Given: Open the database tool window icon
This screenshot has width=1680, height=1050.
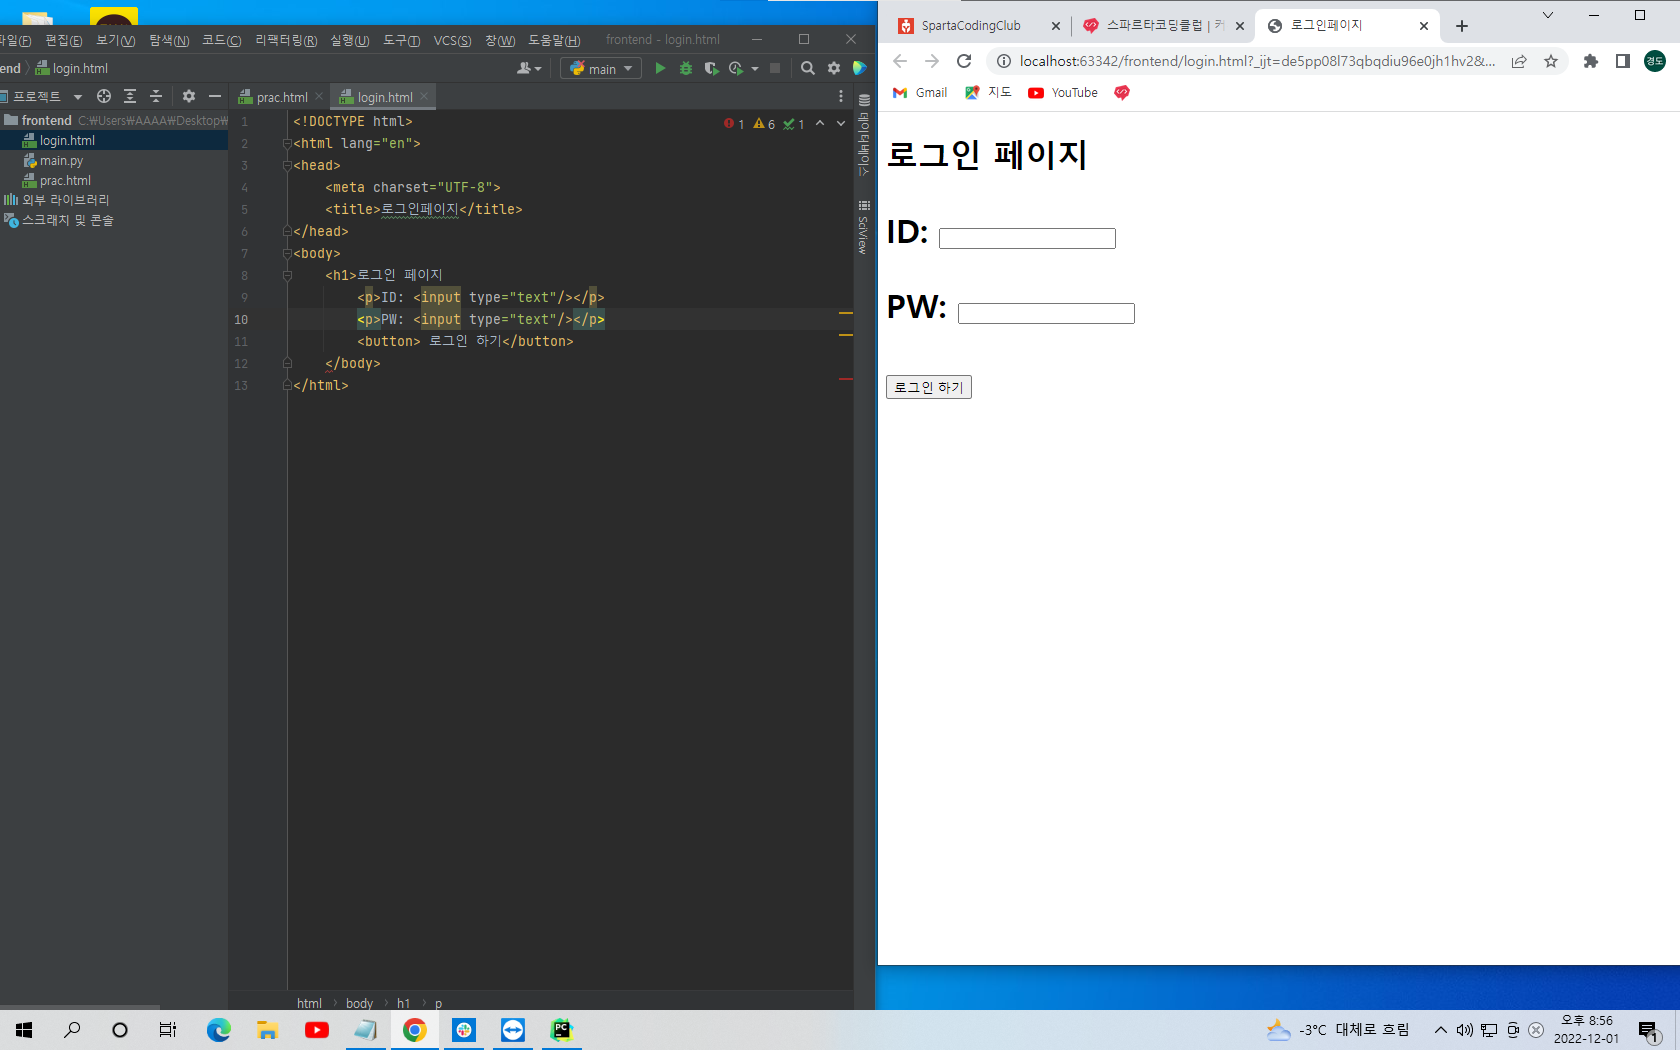Looking at the screenshot, I should pyautogui.click(x=864, y=137).
